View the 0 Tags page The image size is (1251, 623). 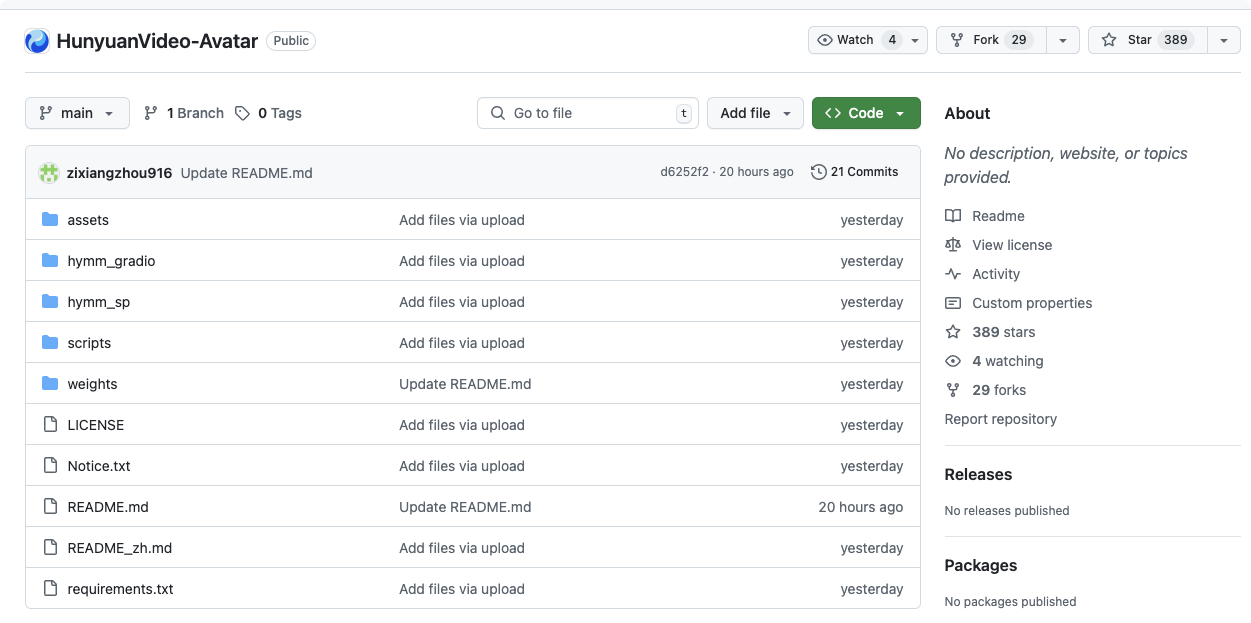click(x=268, y=113)
